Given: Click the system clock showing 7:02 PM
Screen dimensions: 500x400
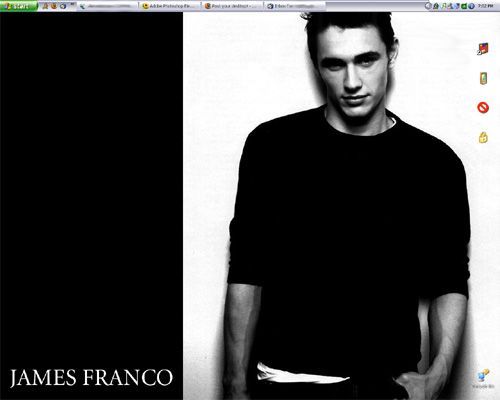Looking at the screenshot, I should [485, 6].
